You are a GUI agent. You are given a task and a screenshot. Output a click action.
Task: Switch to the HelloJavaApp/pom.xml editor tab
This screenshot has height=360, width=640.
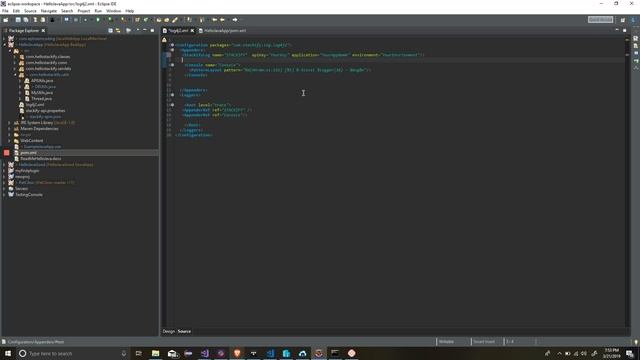coord(222,31)
